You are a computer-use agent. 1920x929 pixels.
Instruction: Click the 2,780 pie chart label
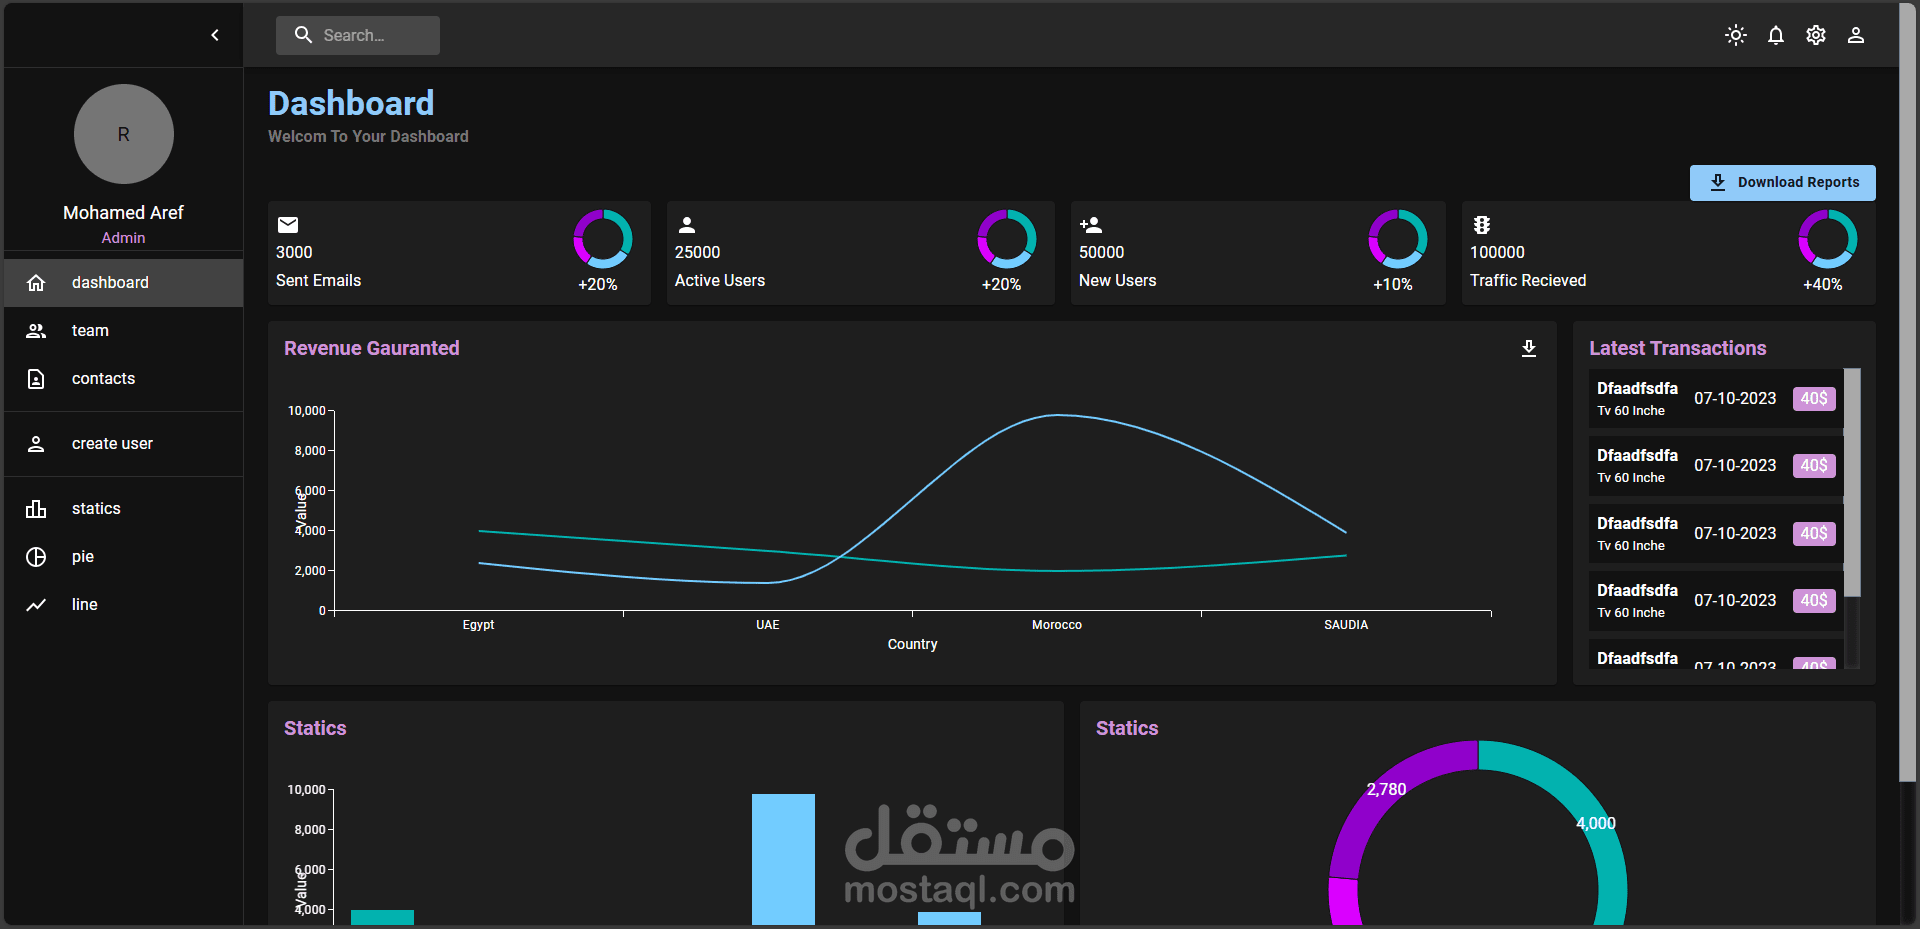[1386, 790]
